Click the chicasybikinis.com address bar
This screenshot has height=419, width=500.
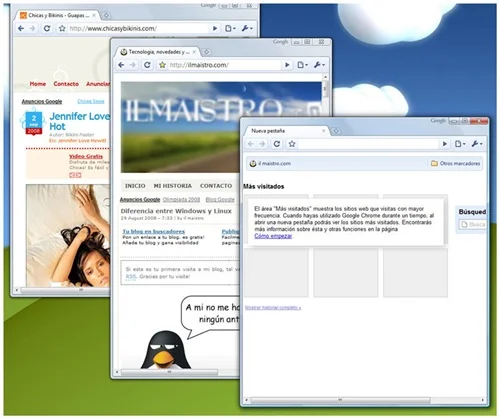(x=138, y=29)
